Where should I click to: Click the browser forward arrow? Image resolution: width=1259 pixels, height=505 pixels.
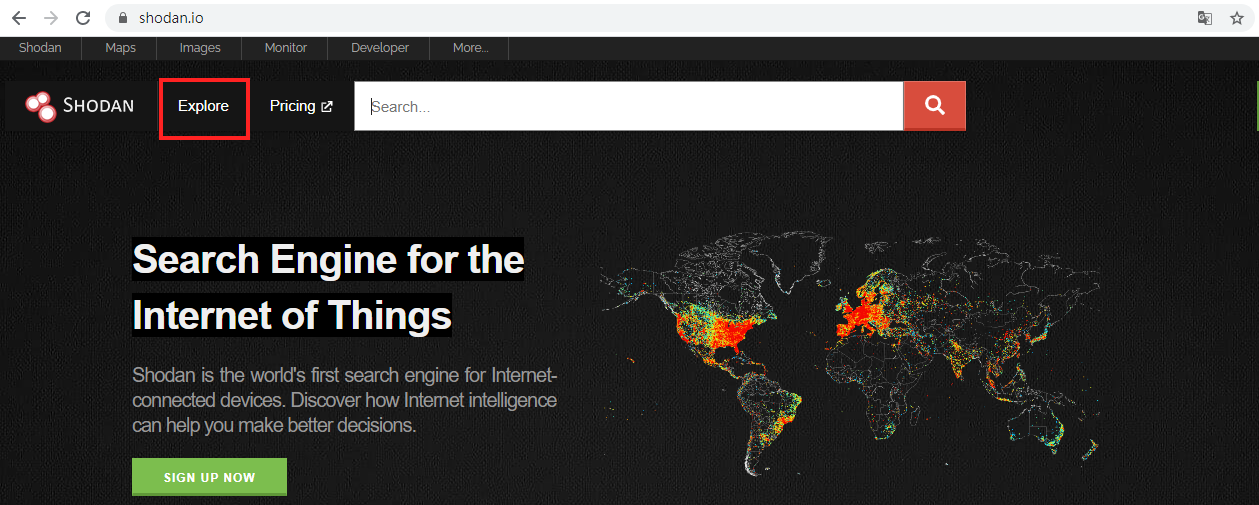pos(51,18)
